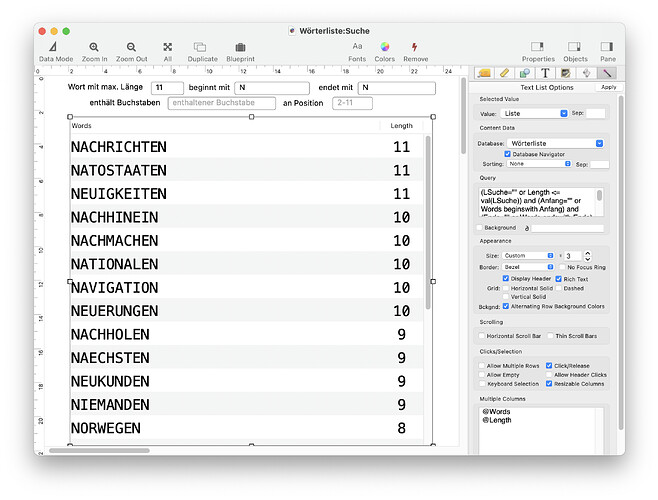This screenshot has width=658, height=500.
Task: Open the gray diamond inspector tab
Action: (586, 73)
